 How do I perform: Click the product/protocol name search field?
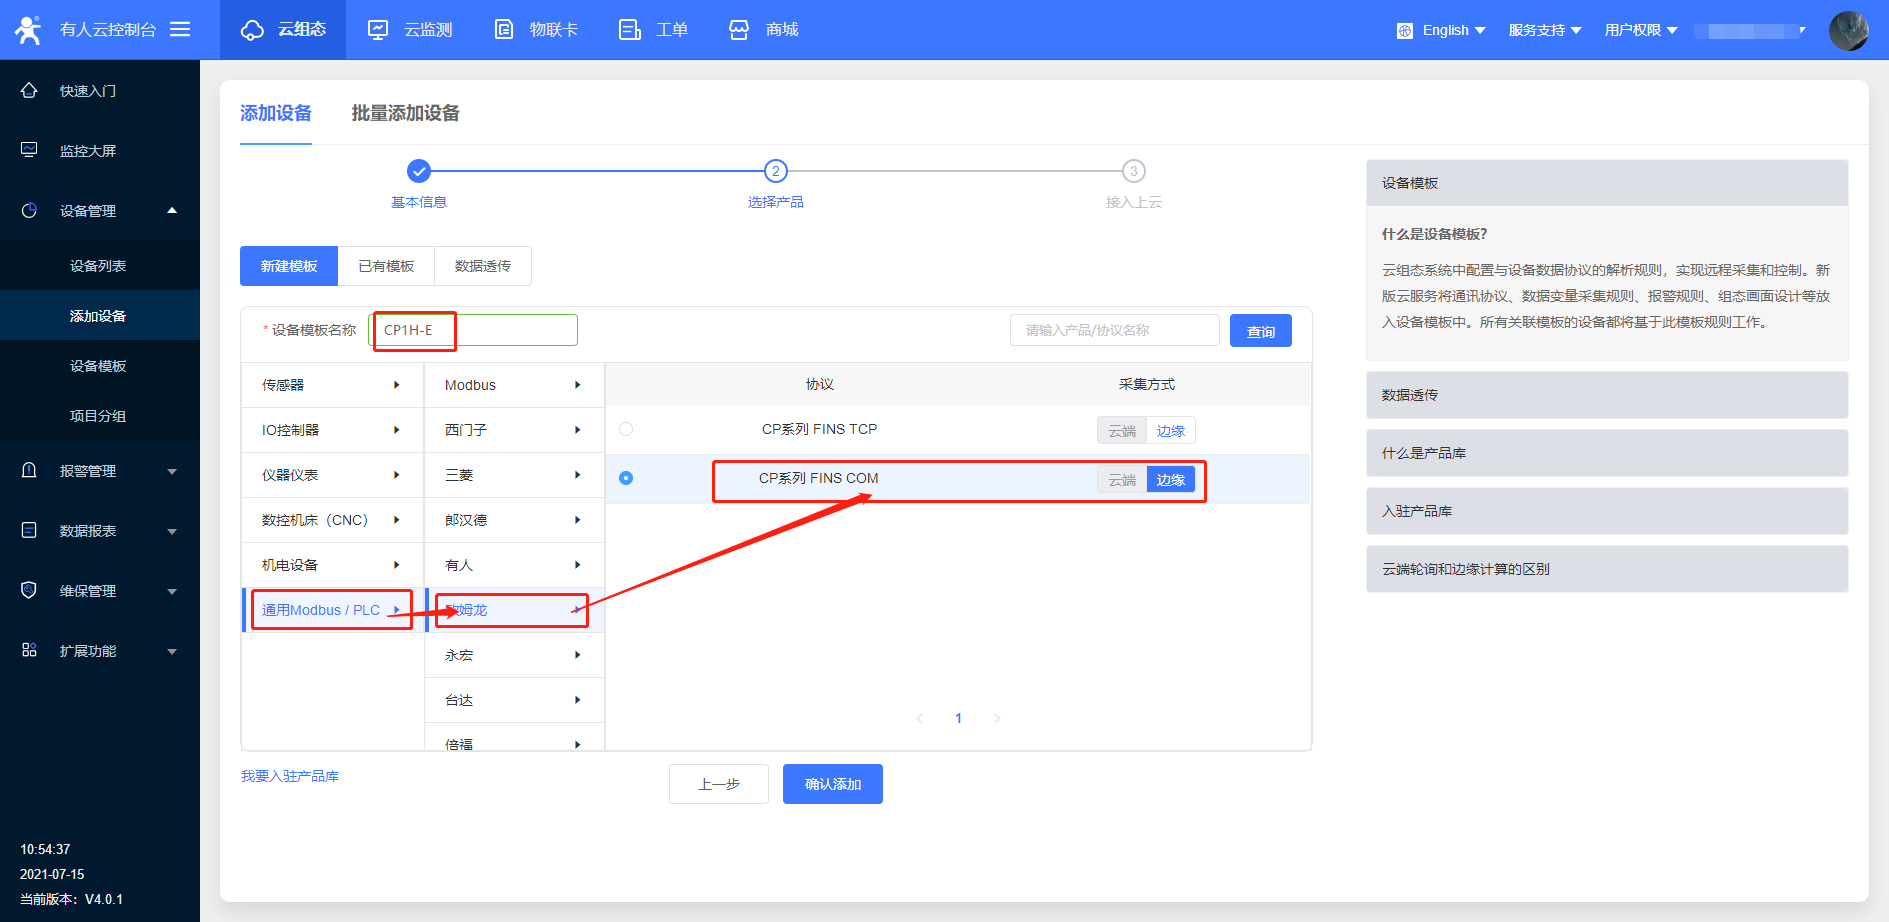click(1114, 330)
